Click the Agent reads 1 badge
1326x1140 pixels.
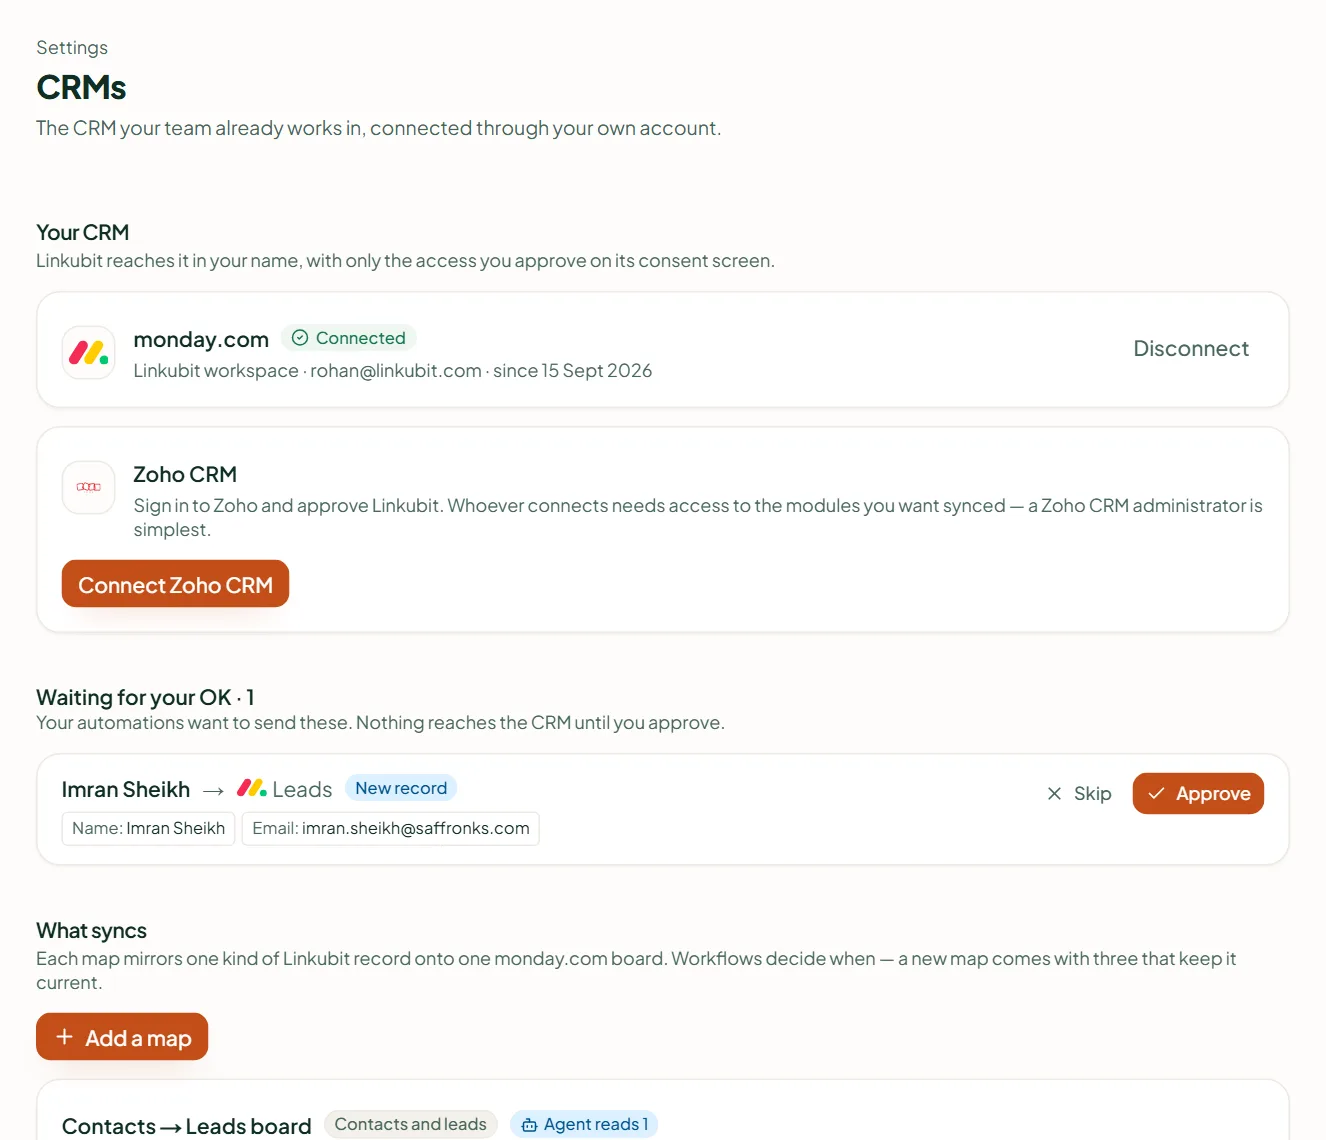point(584,1124)
